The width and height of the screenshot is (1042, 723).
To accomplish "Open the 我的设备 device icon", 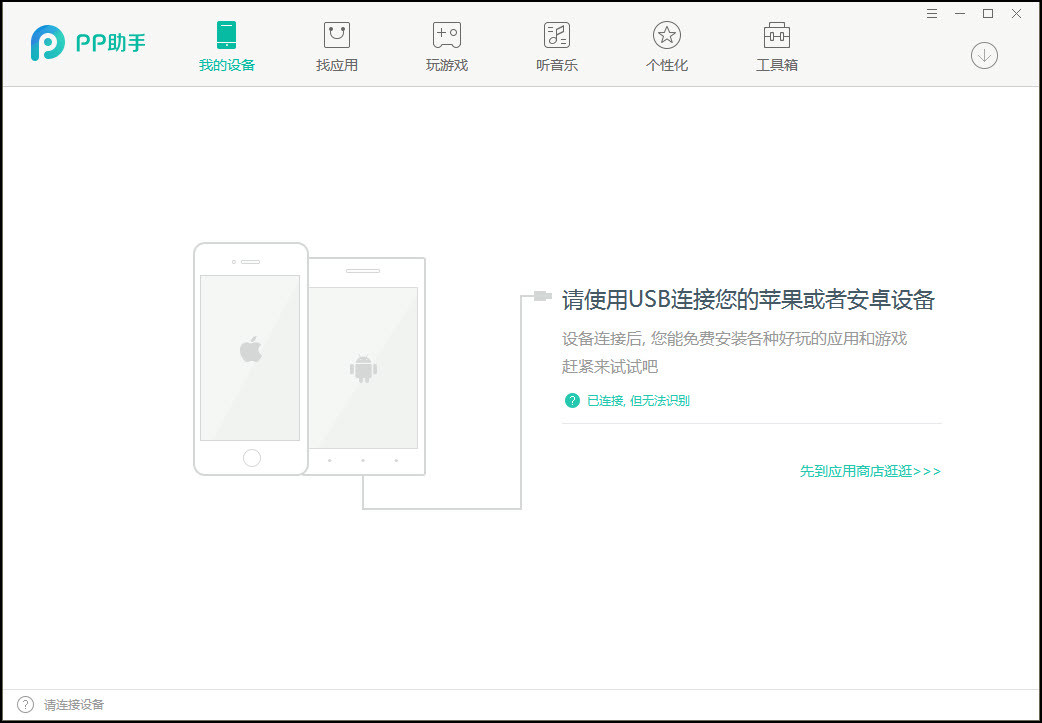I will pos(227,35).
